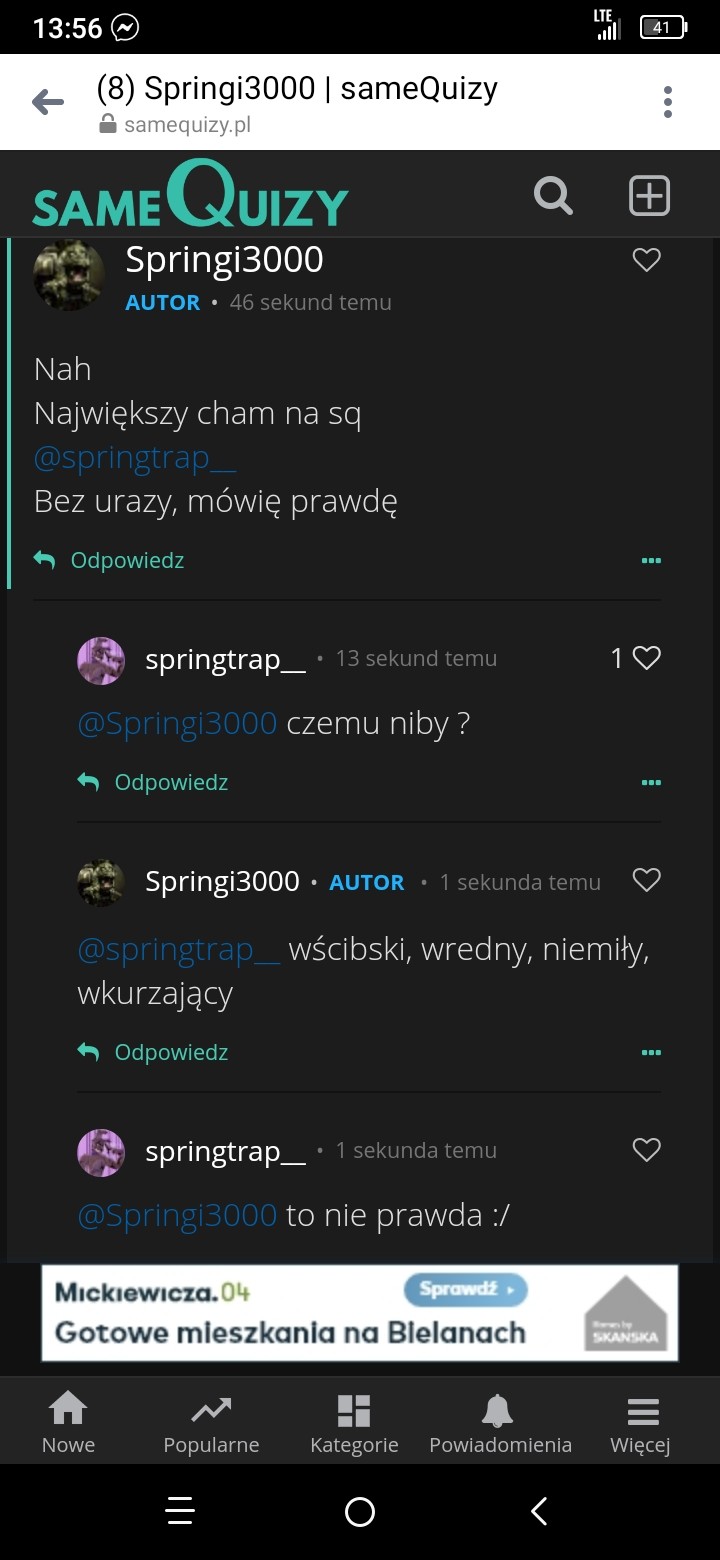This screenshot has height=1560, width=720.
Task: Click the browser back arrow
Action: 48,102
